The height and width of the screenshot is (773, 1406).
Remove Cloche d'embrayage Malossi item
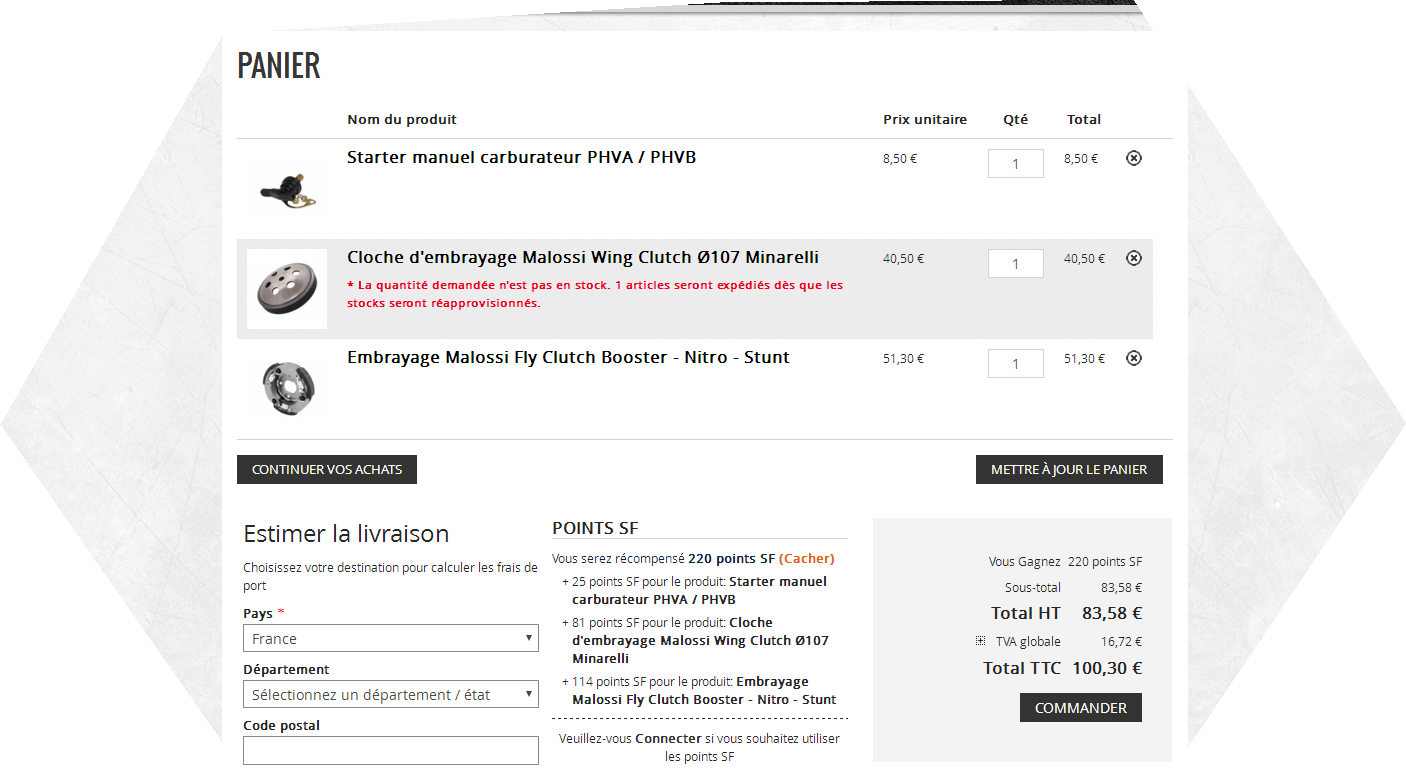[x=1133, y=258]
